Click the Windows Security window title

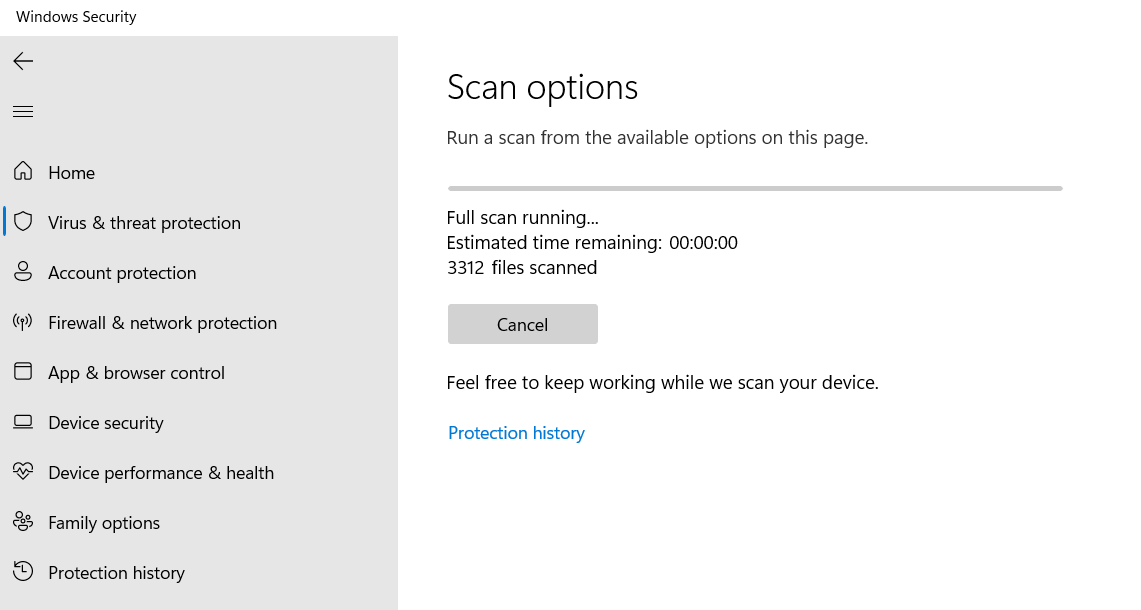[76, 17]
